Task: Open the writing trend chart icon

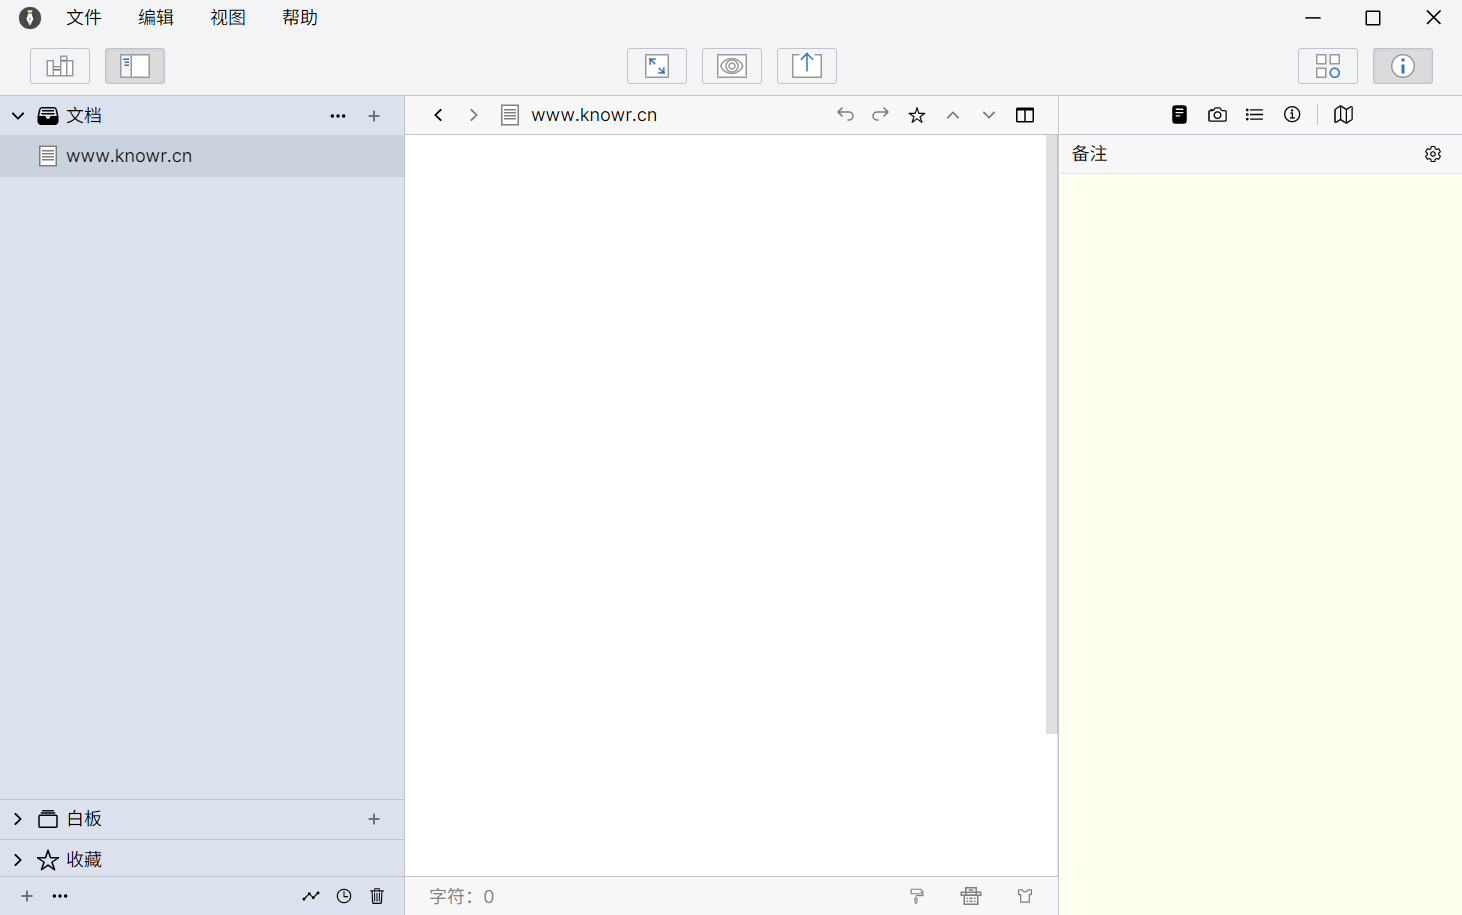Action: point(311,896)
